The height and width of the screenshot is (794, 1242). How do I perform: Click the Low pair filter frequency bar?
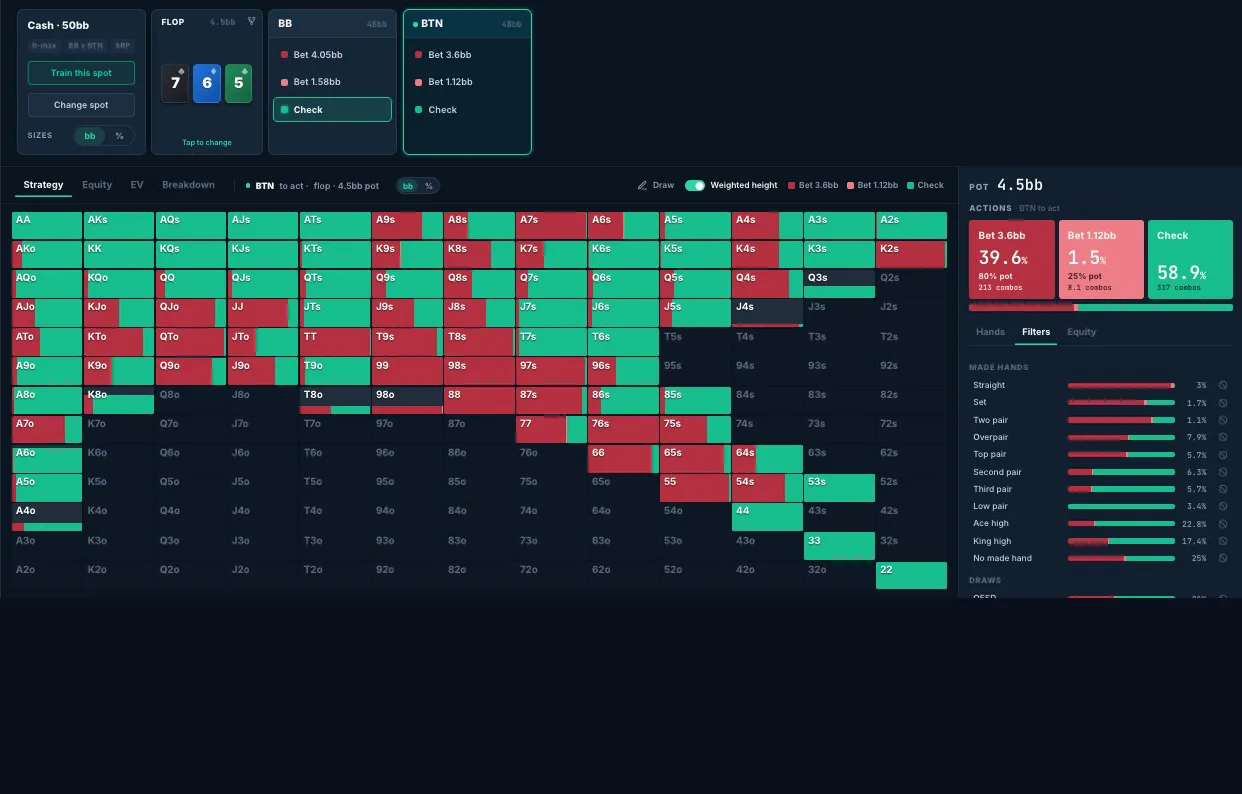(x=1121, y=507)
